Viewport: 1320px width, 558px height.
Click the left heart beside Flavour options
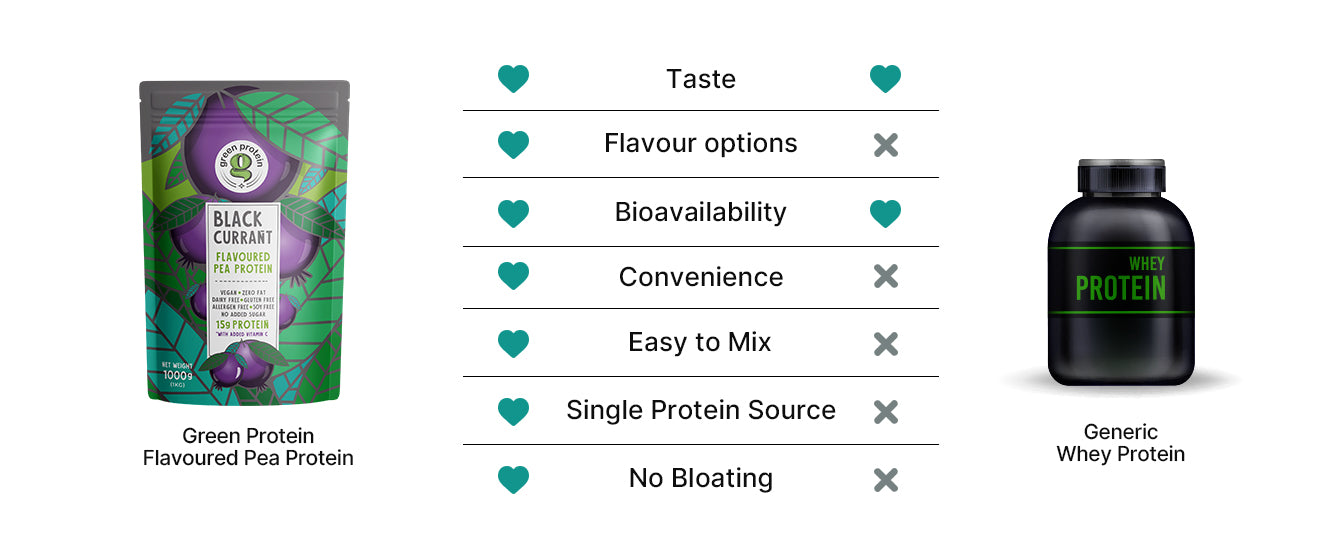tap(513, 145)
